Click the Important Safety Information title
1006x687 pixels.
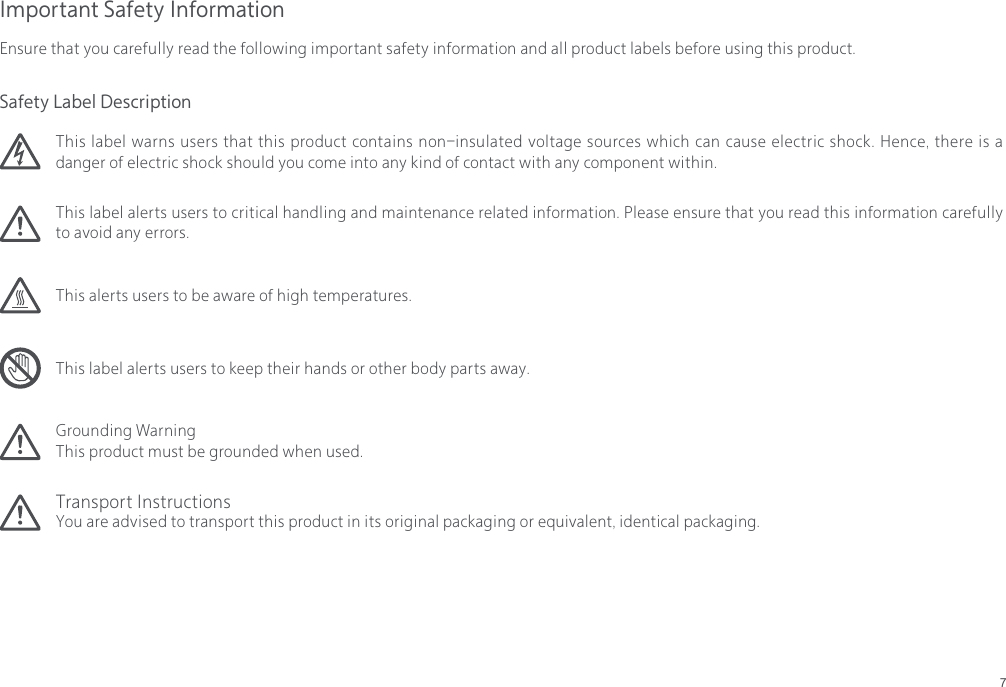point(142,11)
